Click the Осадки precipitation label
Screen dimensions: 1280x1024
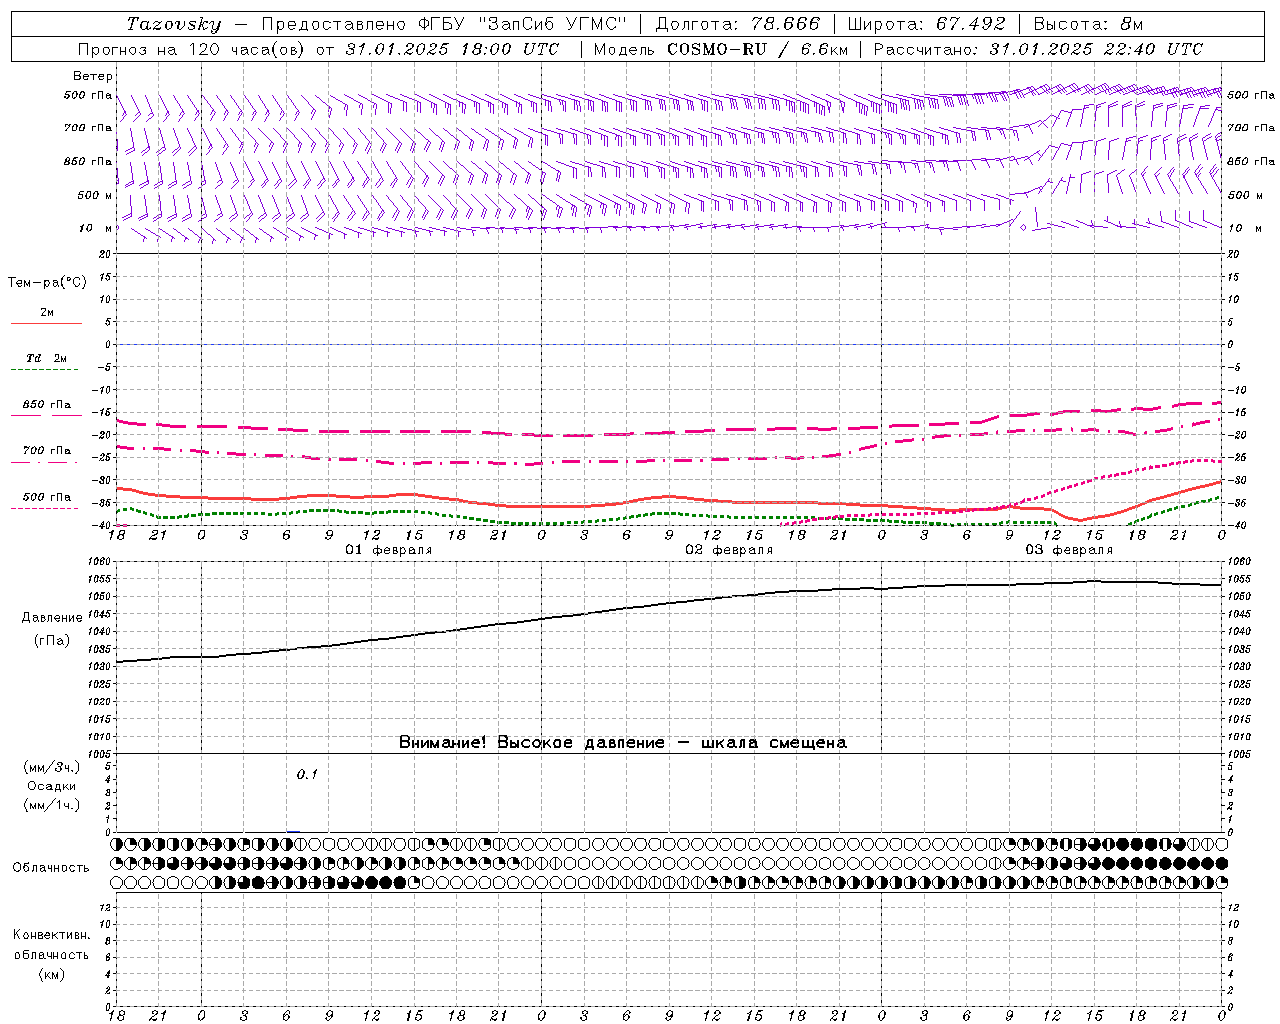52,786
